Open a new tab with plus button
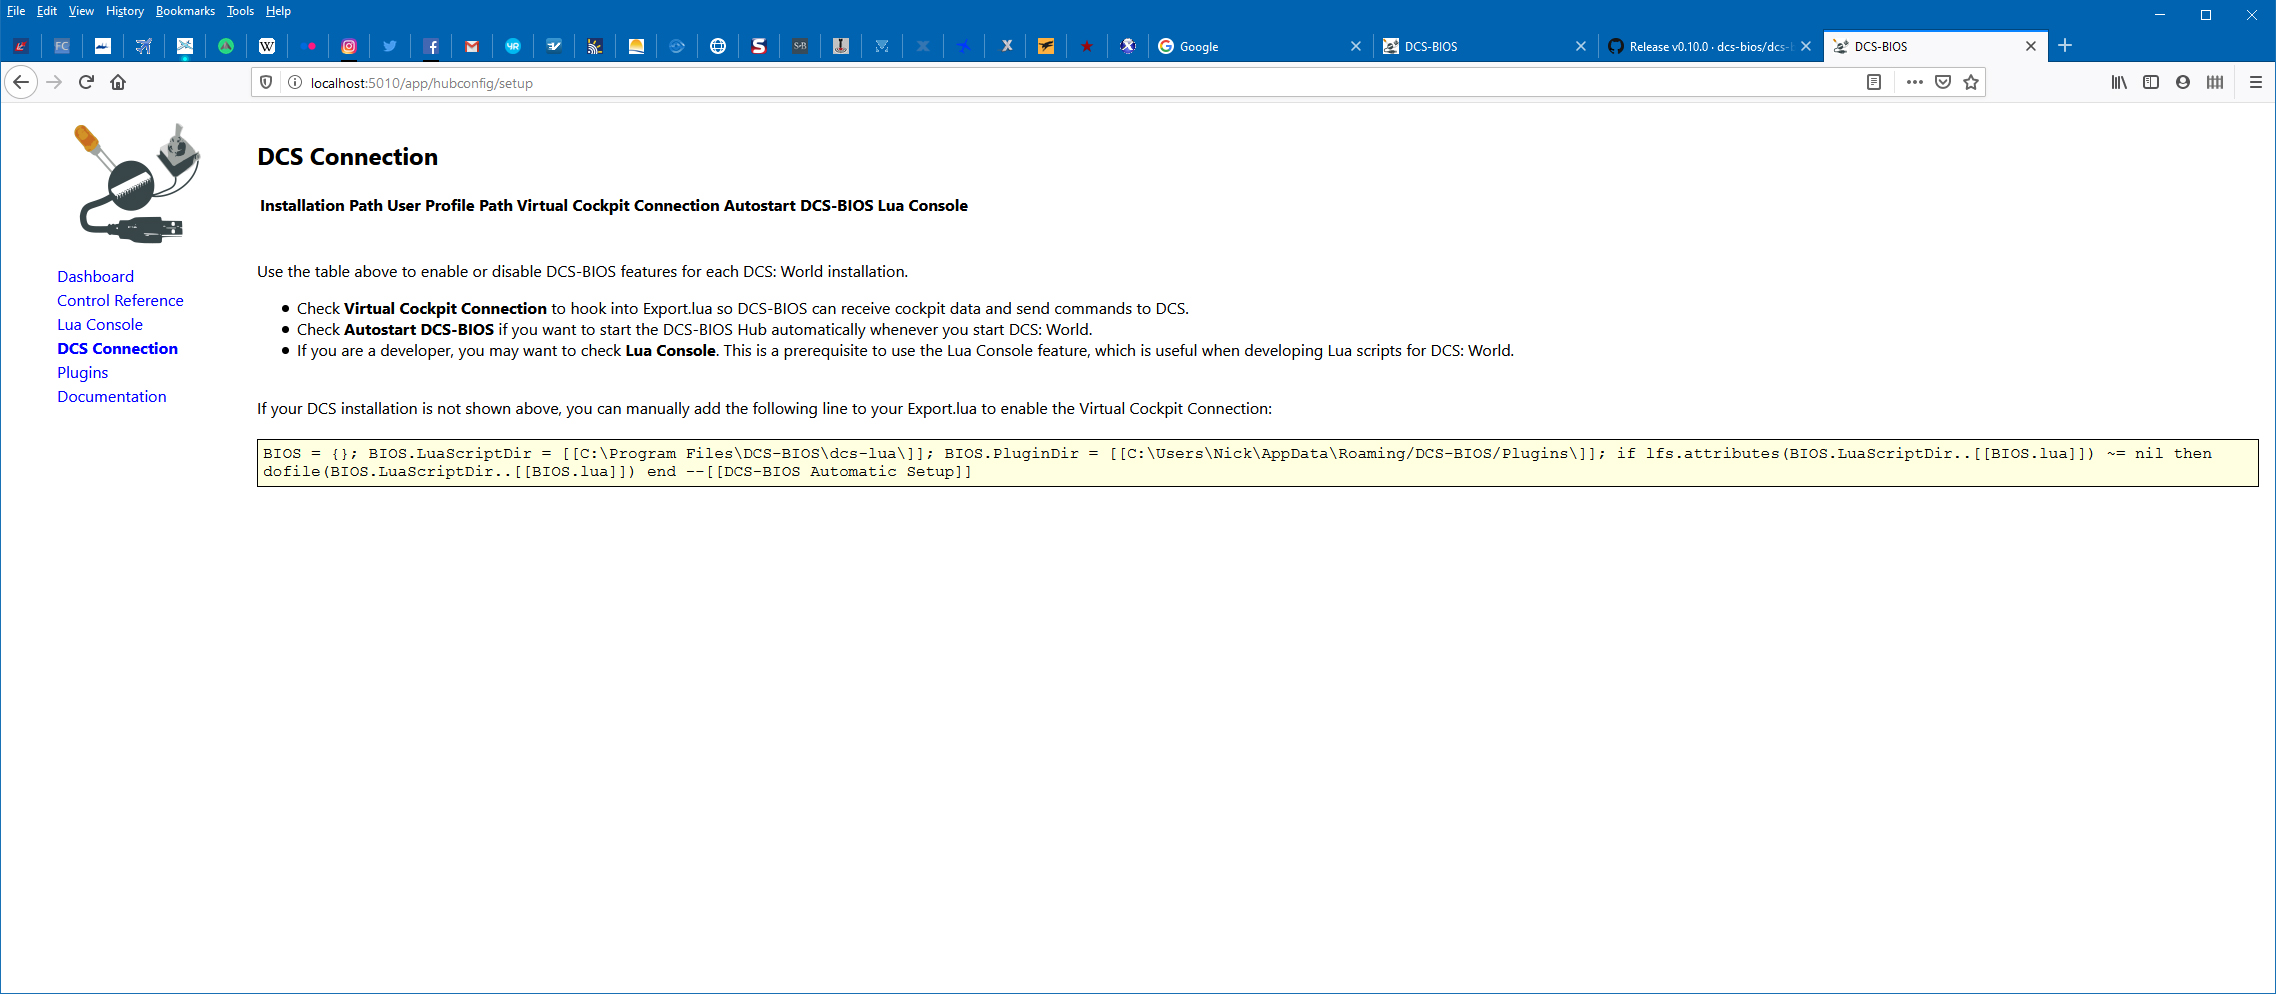Image resolution: width=2276 pixels, height=994 pixels. 2065,45
